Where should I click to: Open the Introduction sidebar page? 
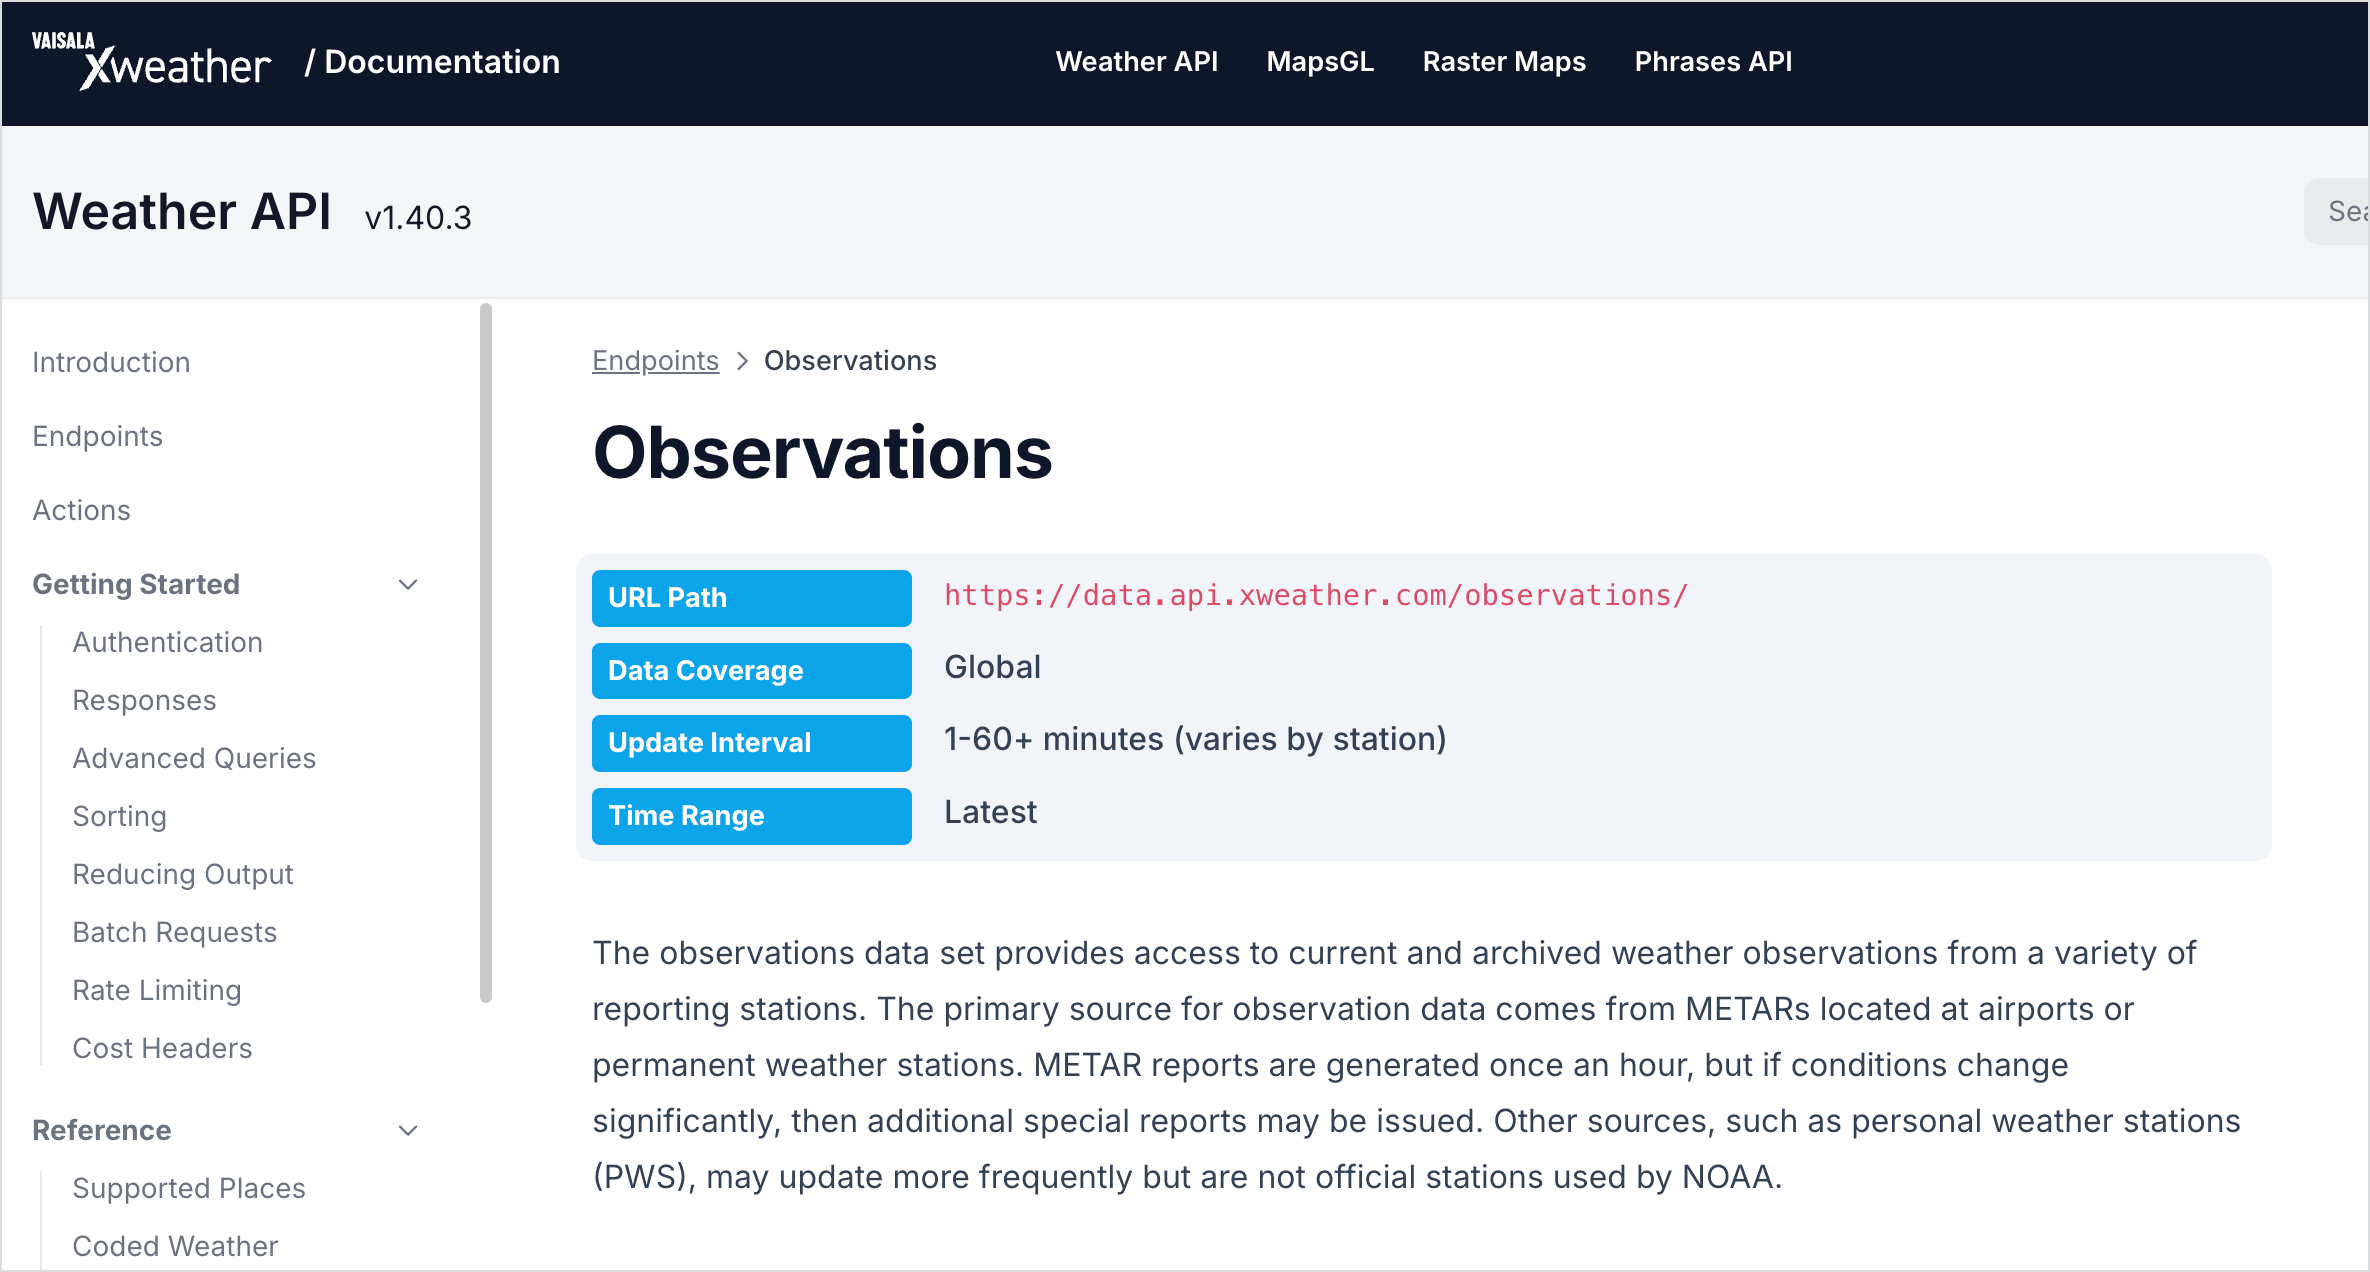point(111,362)
